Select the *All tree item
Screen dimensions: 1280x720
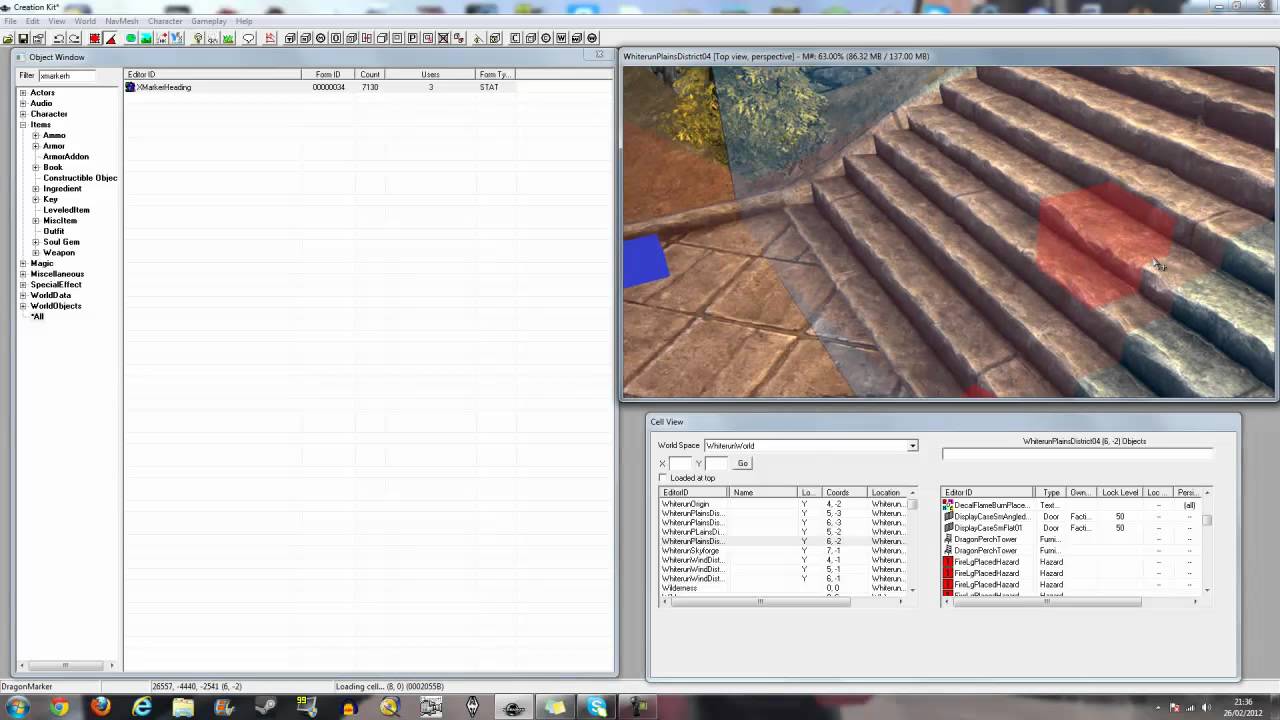(x=37, y=317)
